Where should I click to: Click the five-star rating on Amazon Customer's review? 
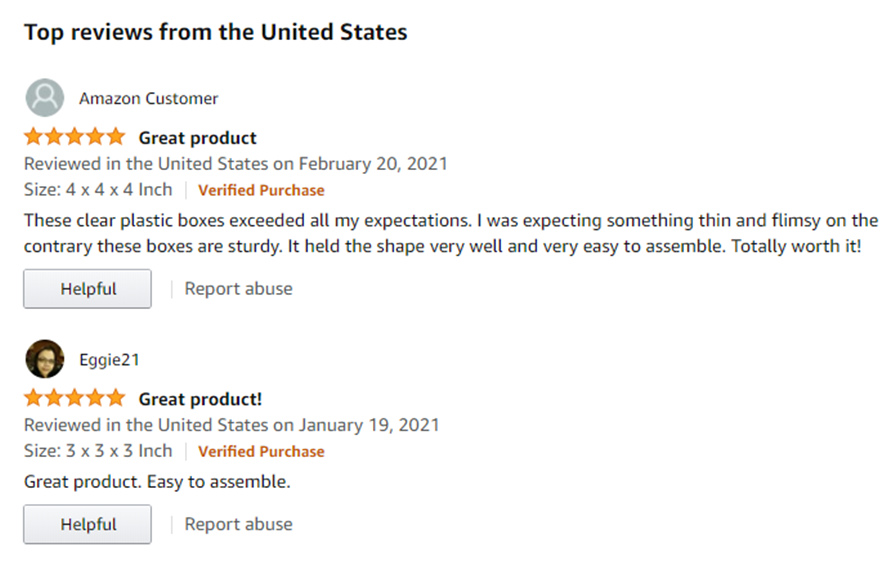[75, 137]
